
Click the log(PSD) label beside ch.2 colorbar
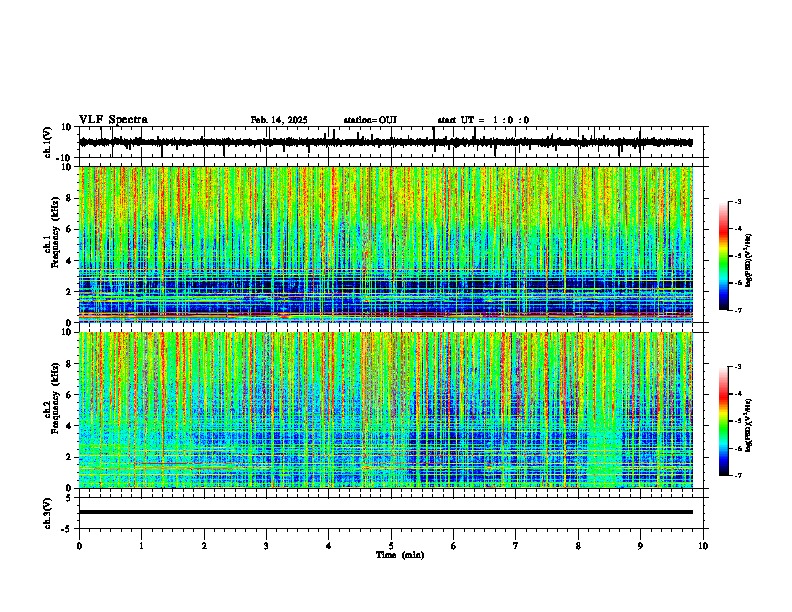[x=749, y=425]
